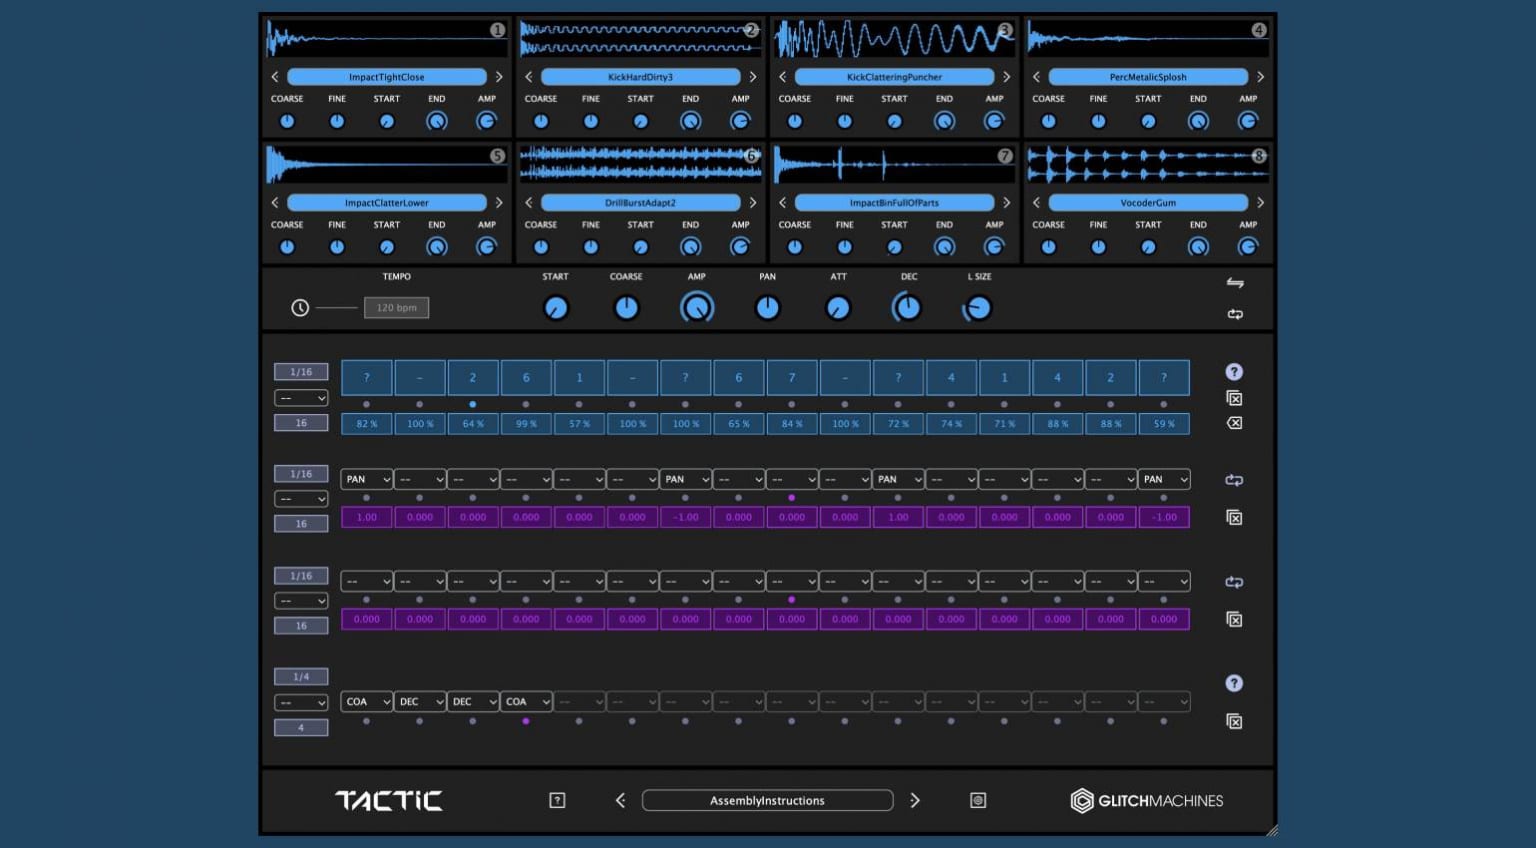The width and height of the screenshot is (1536, 848).
Task: Adjust the ATT knob
Action: (838, 308)
